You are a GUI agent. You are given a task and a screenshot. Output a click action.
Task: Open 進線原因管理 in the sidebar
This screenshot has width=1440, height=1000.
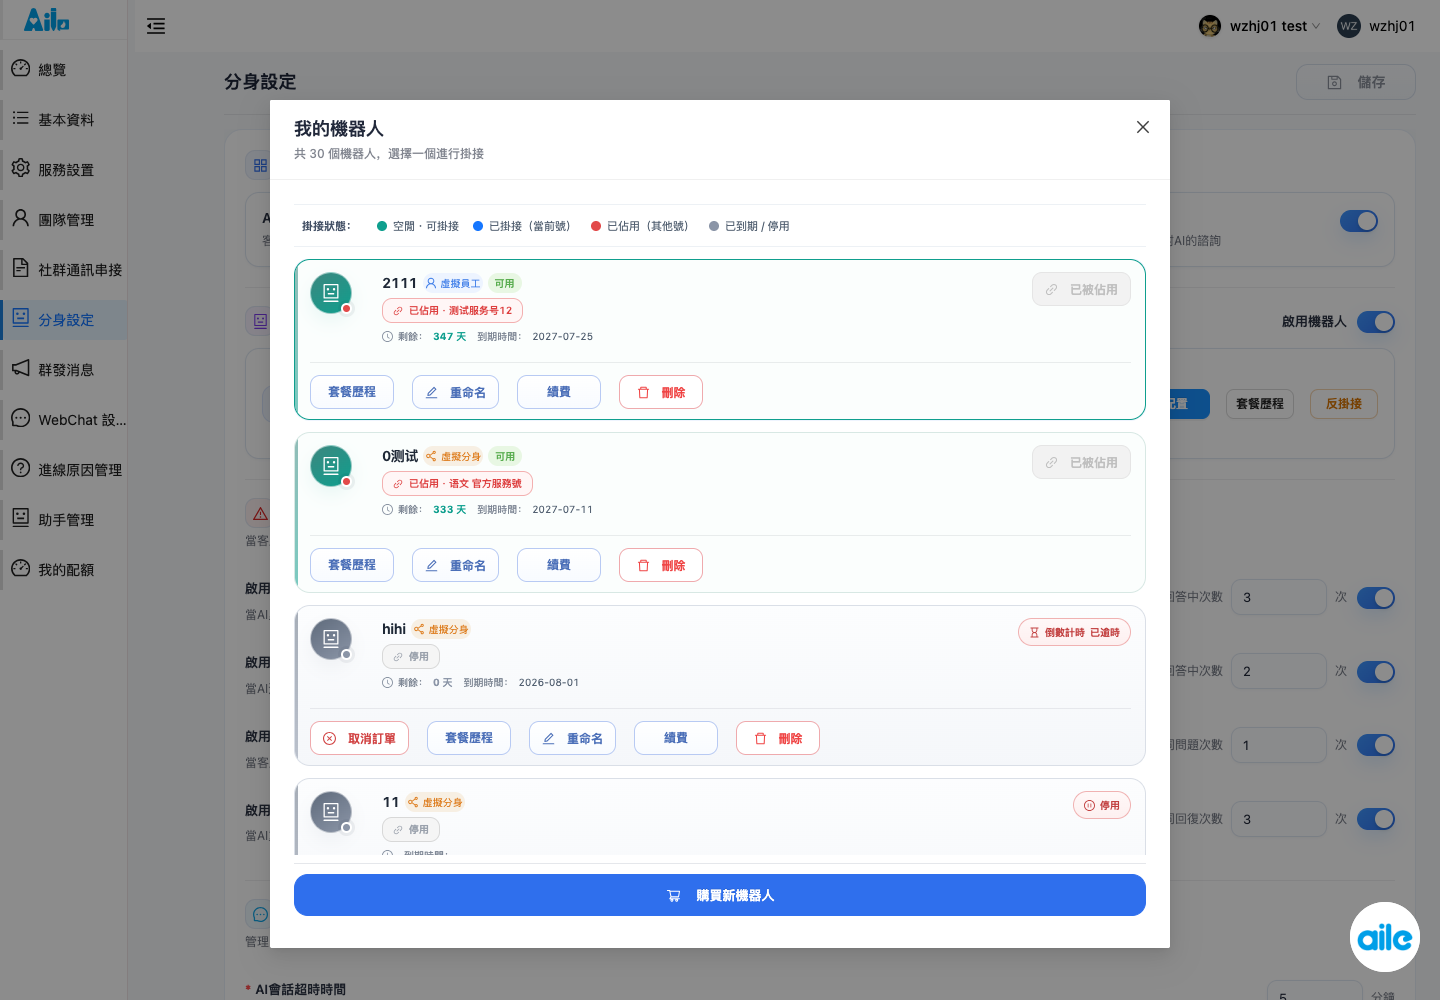pyautogui.click(x=64, y=469)
